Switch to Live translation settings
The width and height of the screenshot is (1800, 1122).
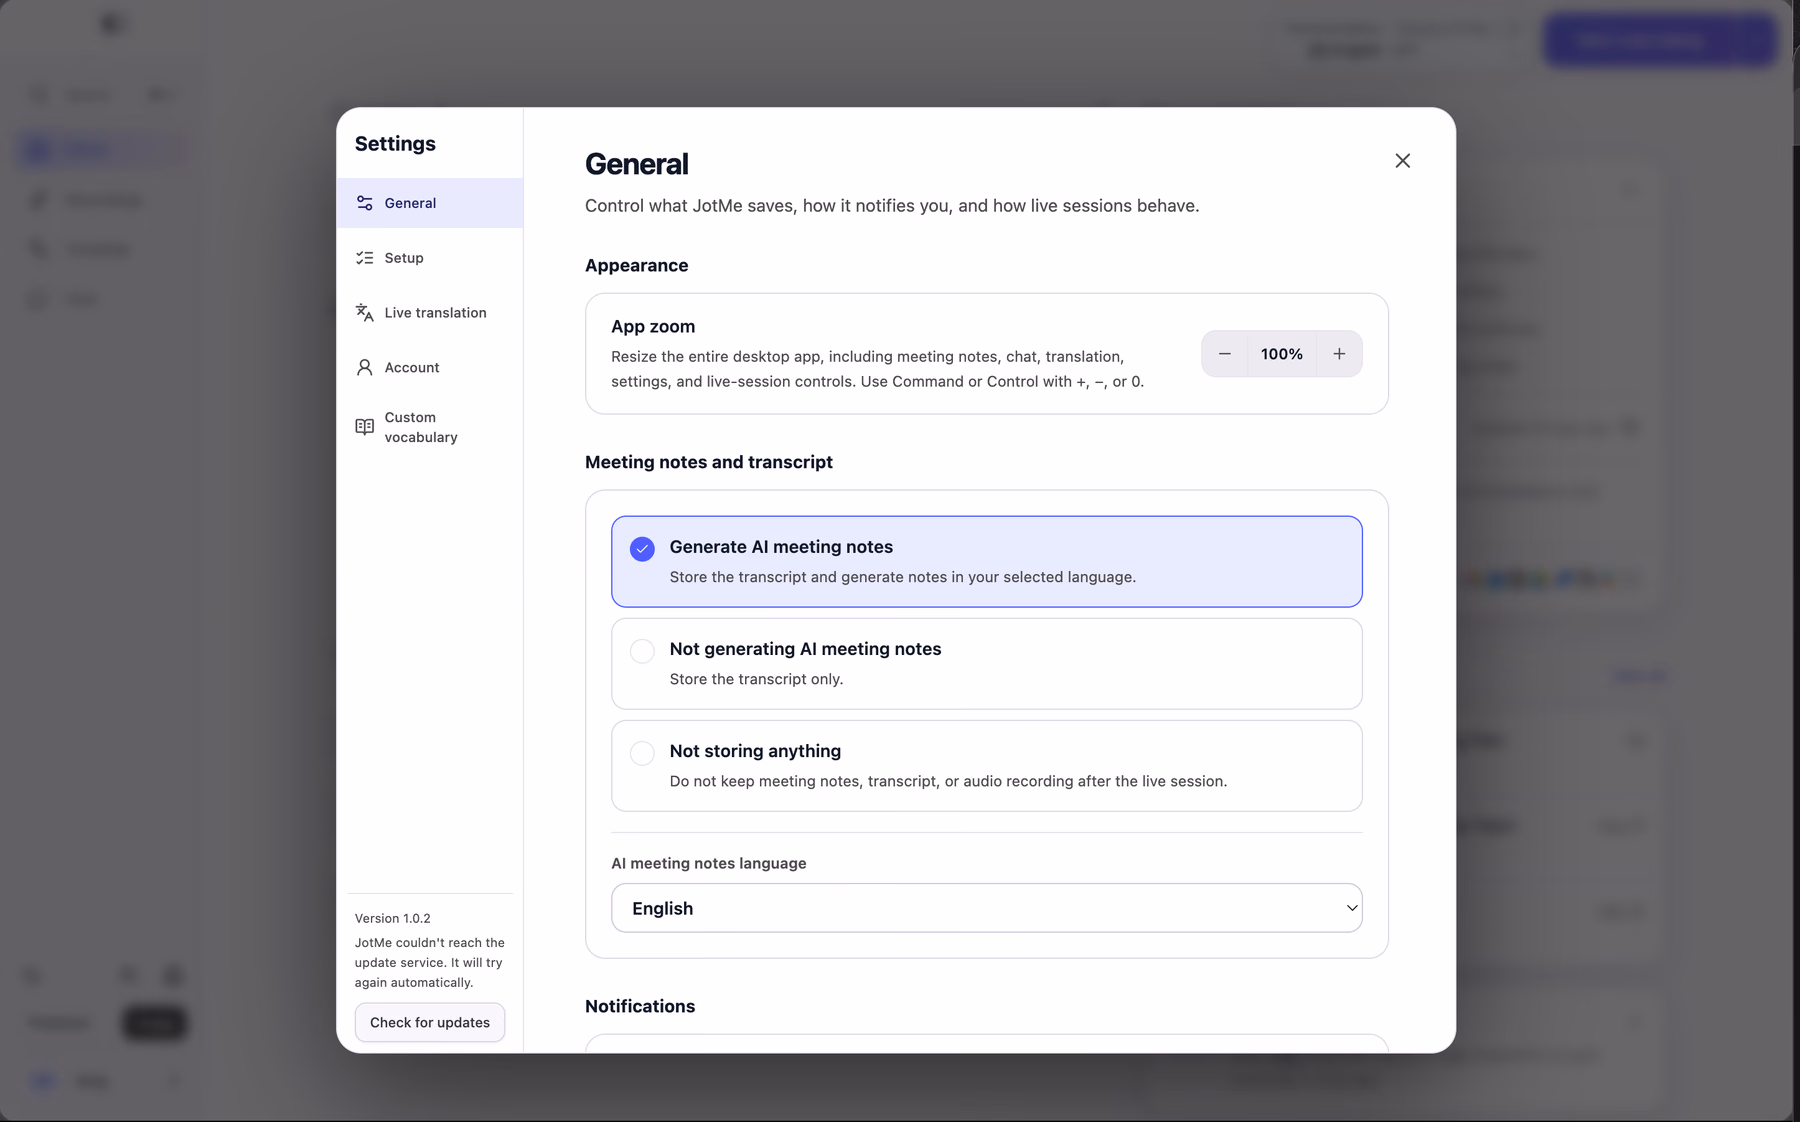tap(429, 313)
